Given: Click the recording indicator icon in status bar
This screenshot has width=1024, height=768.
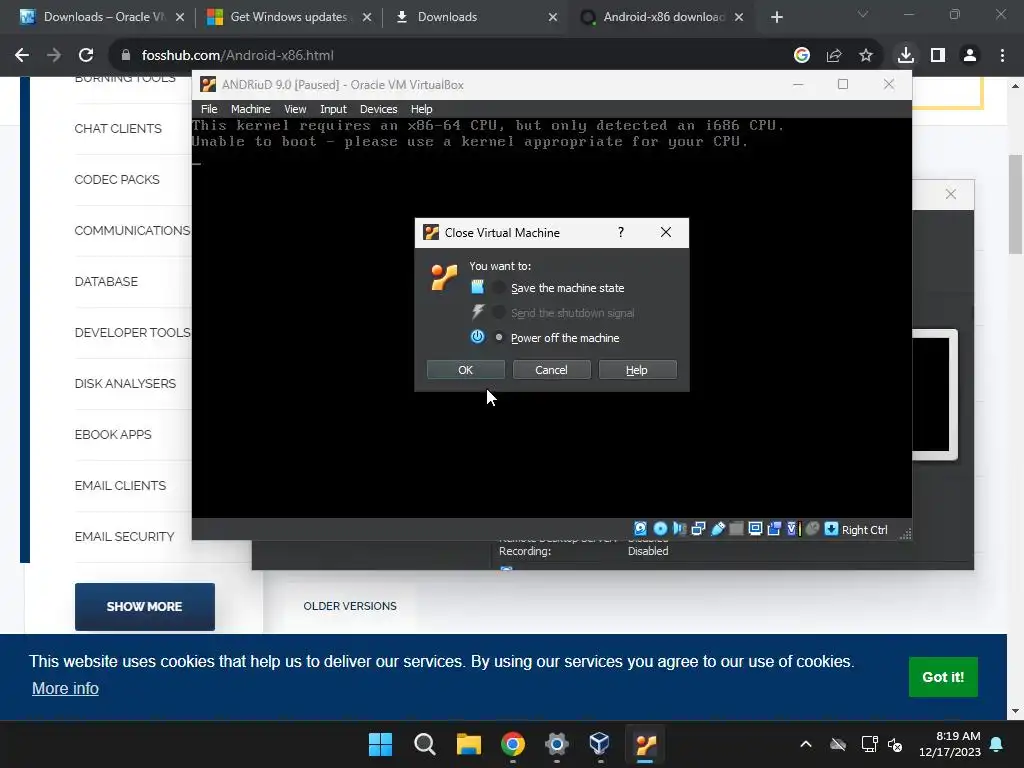Looking at the screenshot, I should tap(774, 529).
